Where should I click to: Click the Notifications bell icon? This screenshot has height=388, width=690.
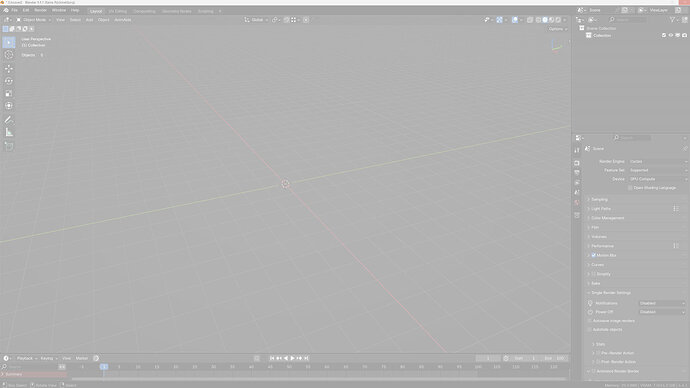pyautogui.click(x=590, y=303)
